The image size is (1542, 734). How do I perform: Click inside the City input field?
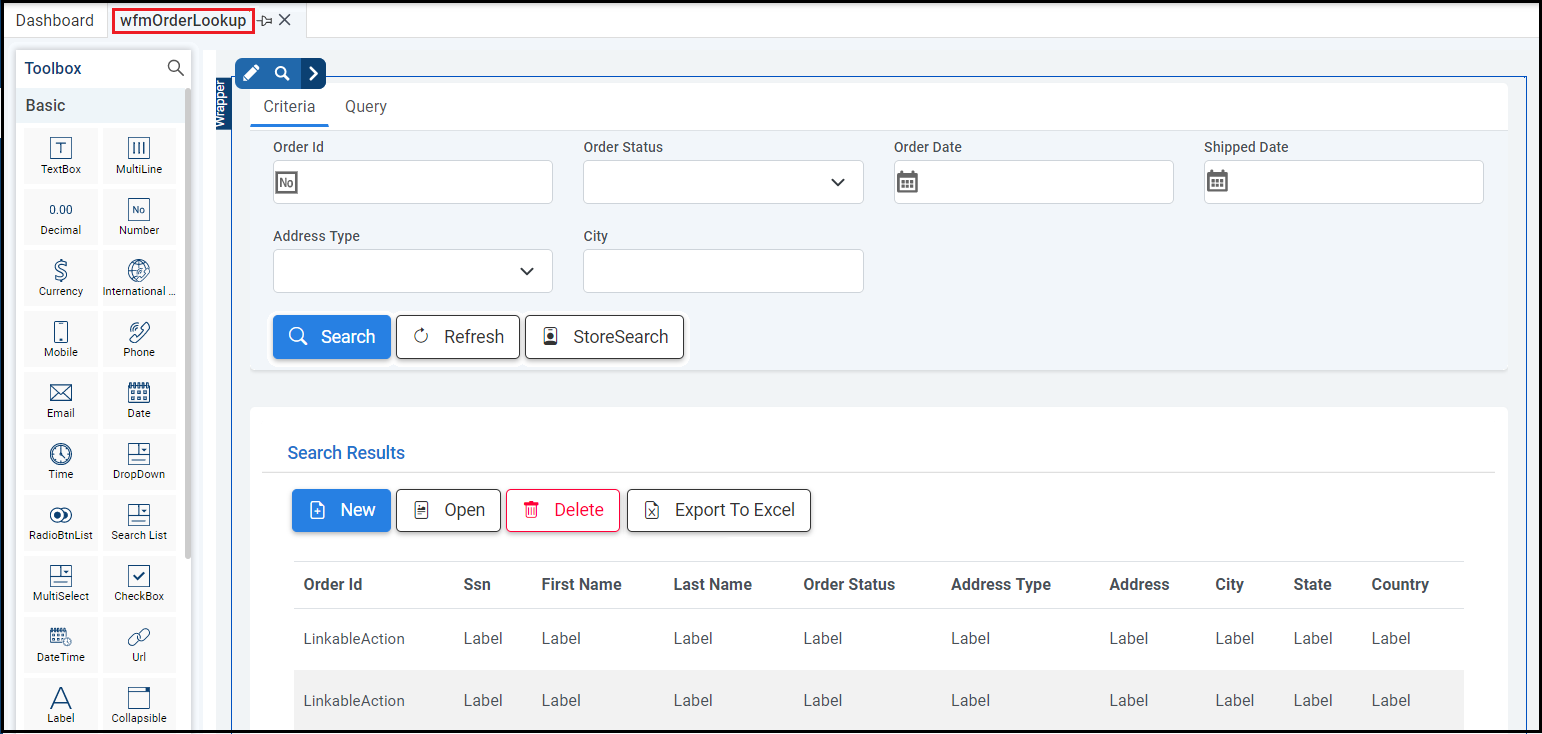point(723,271)
